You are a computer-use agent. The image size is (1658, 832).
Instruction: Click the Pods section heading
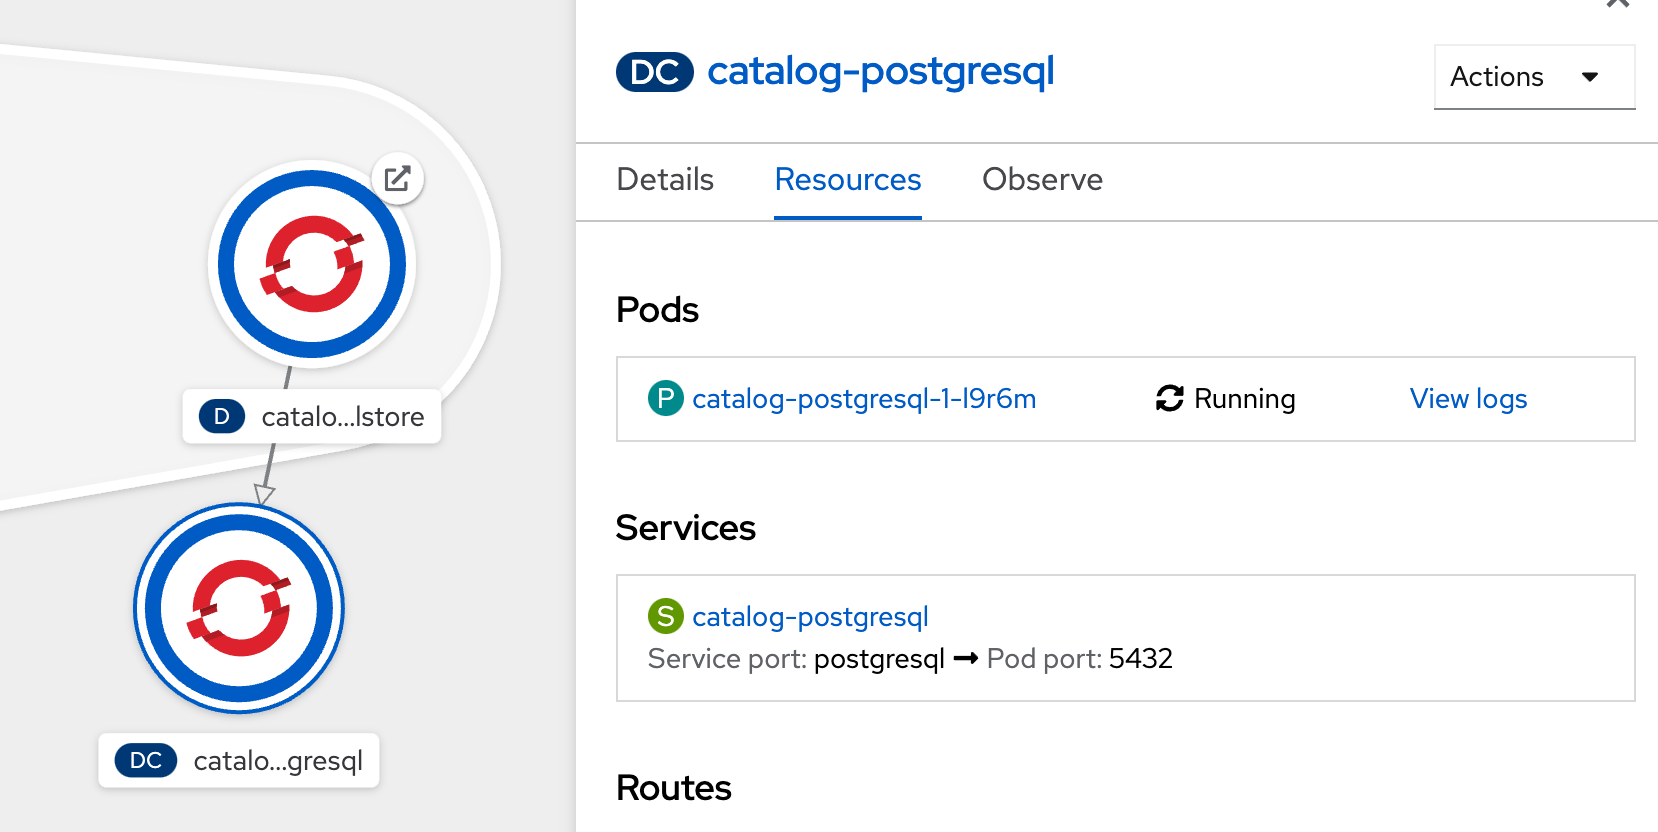pyautogui.click(x=657, y=310)
